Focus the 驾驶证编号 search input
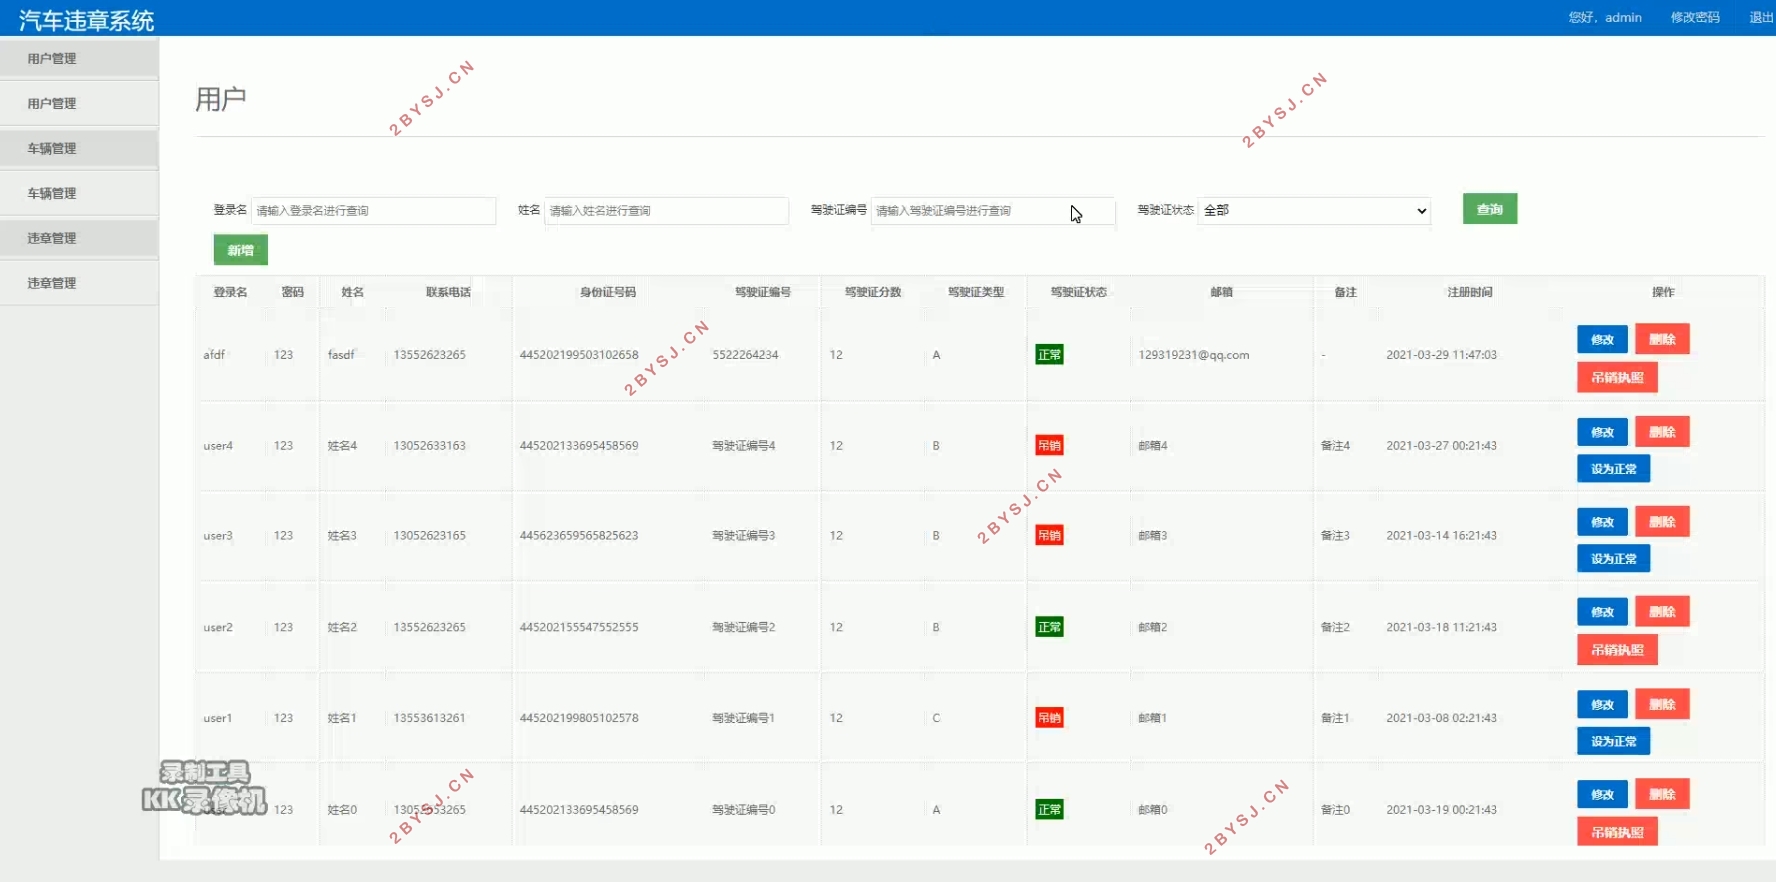This screenshot has width=1776, height=882. 993,210
